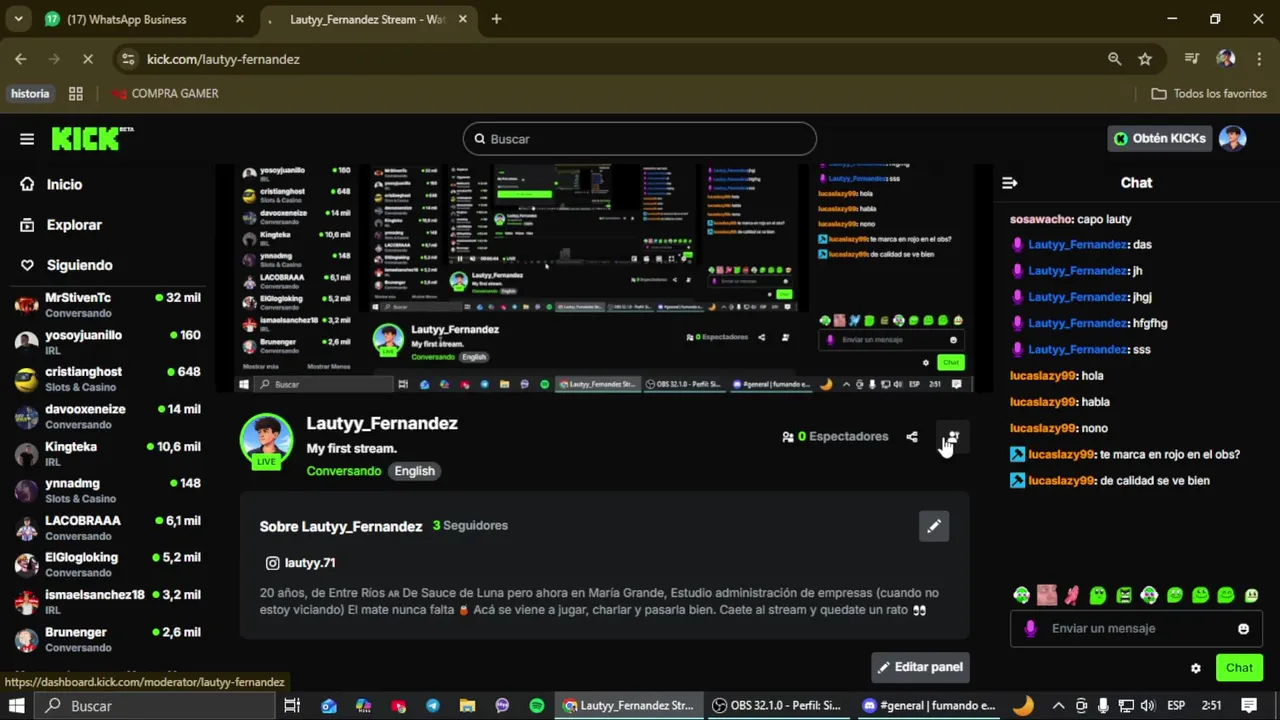1280x720 pixels.
Task: Open the COMPRA GAMER bookmark
Action: point(165,93)
